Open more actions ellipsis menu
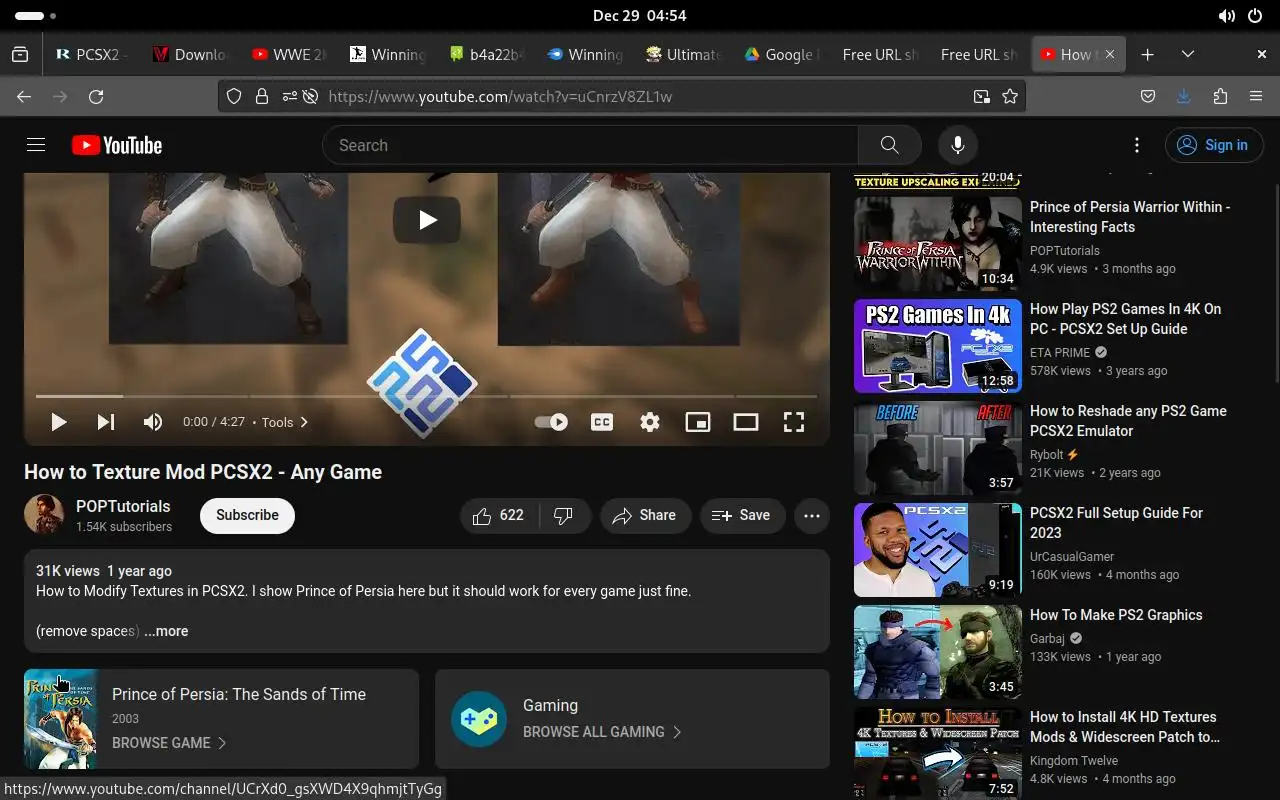Image resolution: width=1280 pixels, height=800 pixels. point(812,515)
